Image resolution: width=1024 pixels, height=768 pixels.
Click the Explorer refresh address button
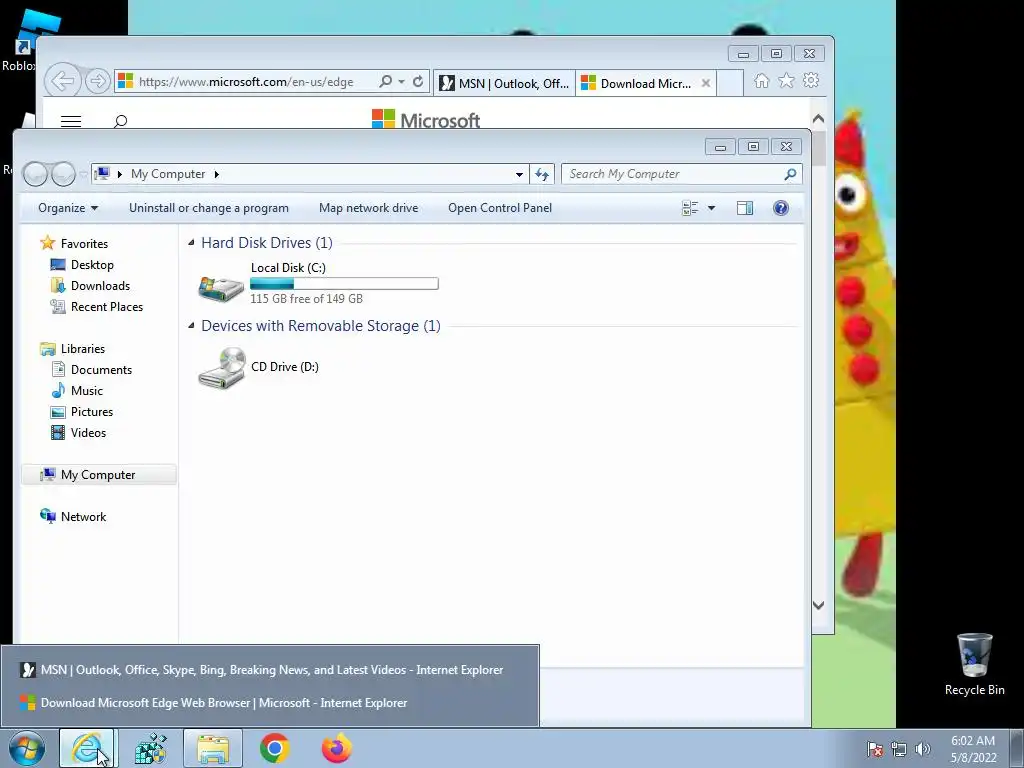[542, 174]
